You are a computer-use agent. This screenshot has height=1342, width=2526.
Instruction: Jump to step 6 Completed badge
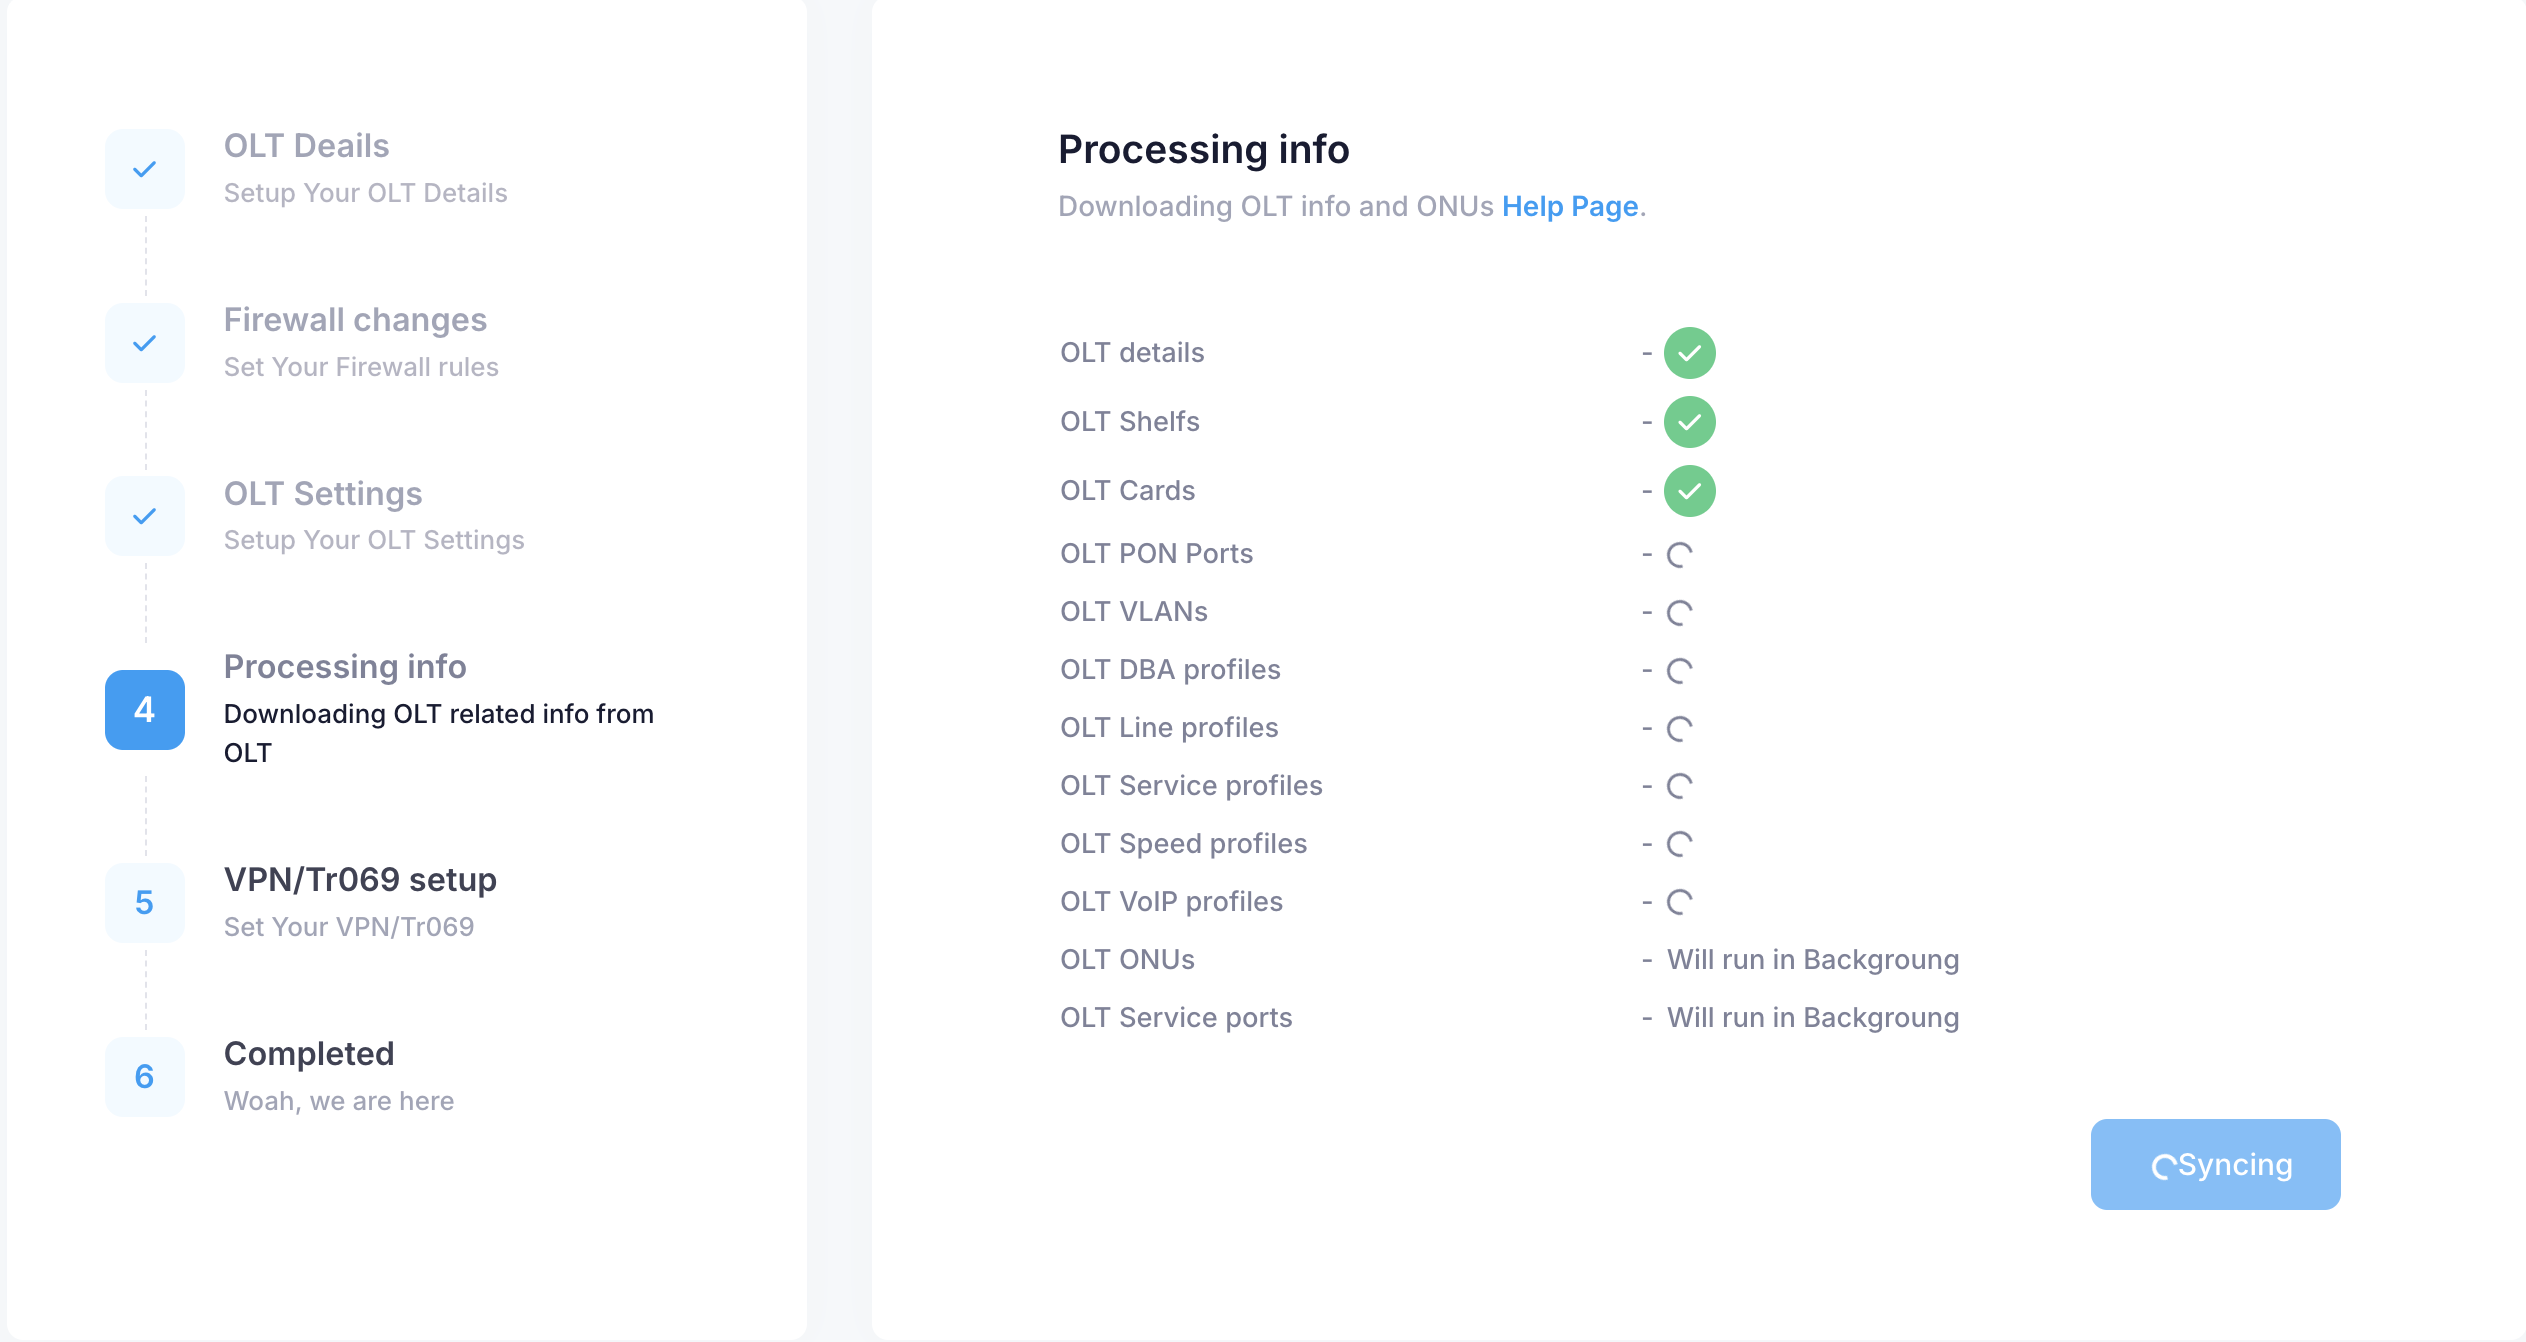(145, 1077)
